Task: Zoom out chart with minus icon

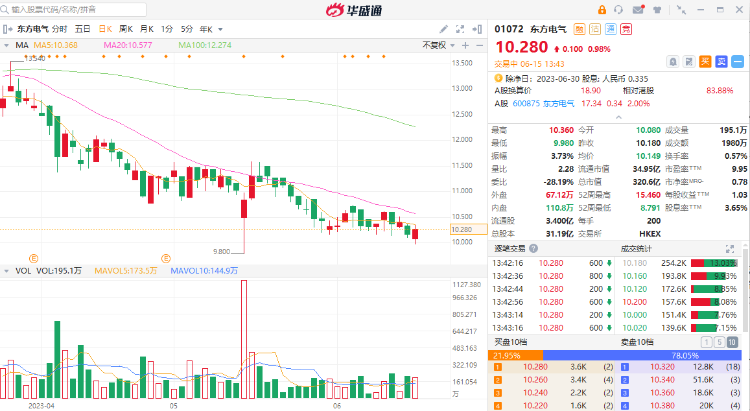Action: click(479, 45)
